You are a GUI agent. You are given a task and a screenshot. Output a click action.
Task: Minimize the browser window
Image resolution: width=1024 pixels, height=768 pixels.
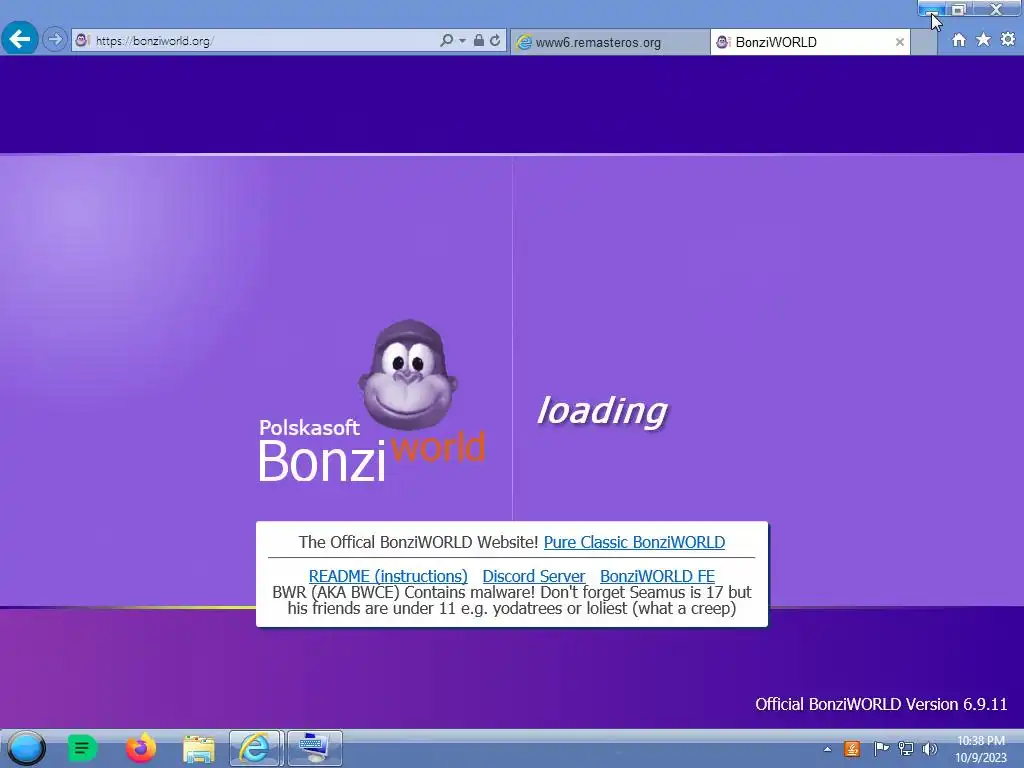(931, 9)
